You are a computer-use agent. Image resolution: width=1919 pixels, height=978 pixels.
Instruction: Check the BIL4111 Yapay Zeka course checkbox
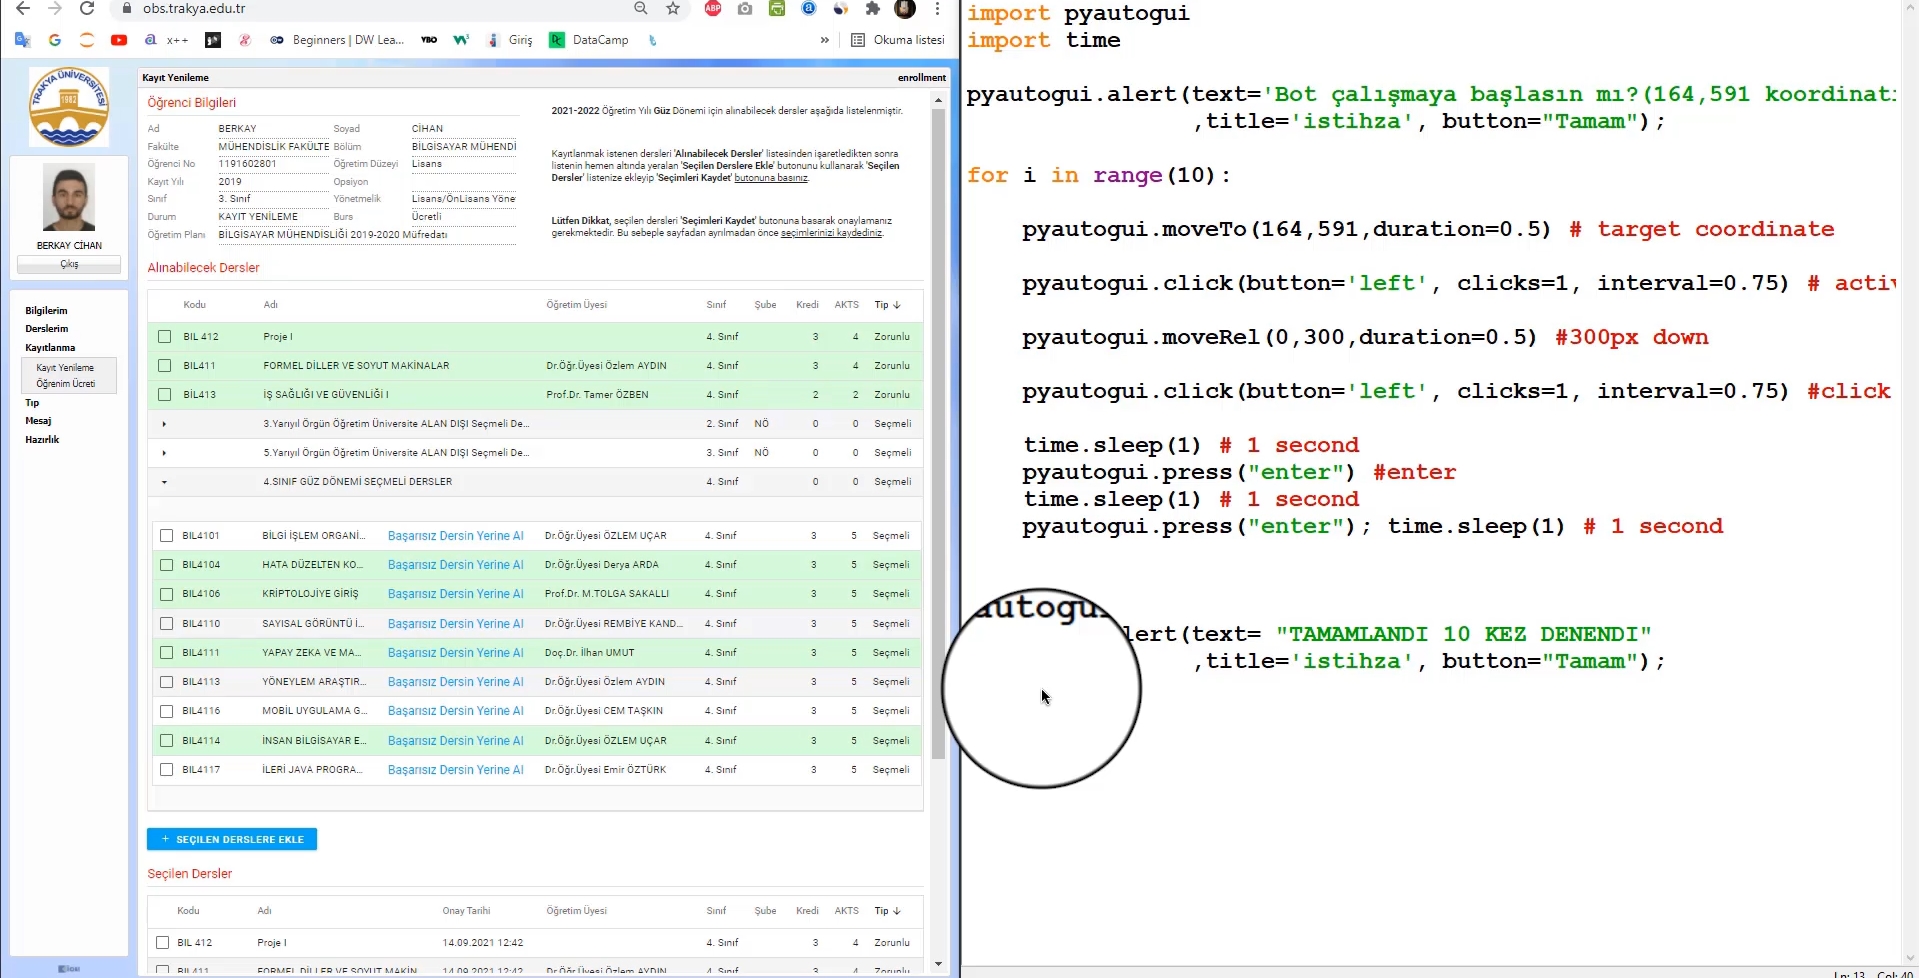click(x=167, y=653)
